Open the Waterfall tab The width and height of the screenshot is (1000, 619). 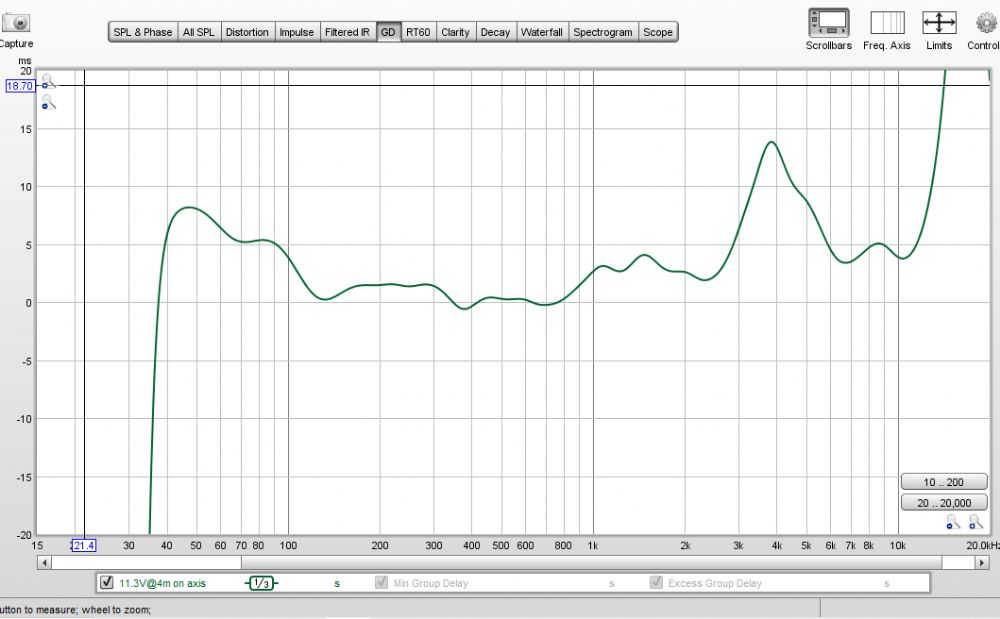pyautogui.click(x=541, y=32)
